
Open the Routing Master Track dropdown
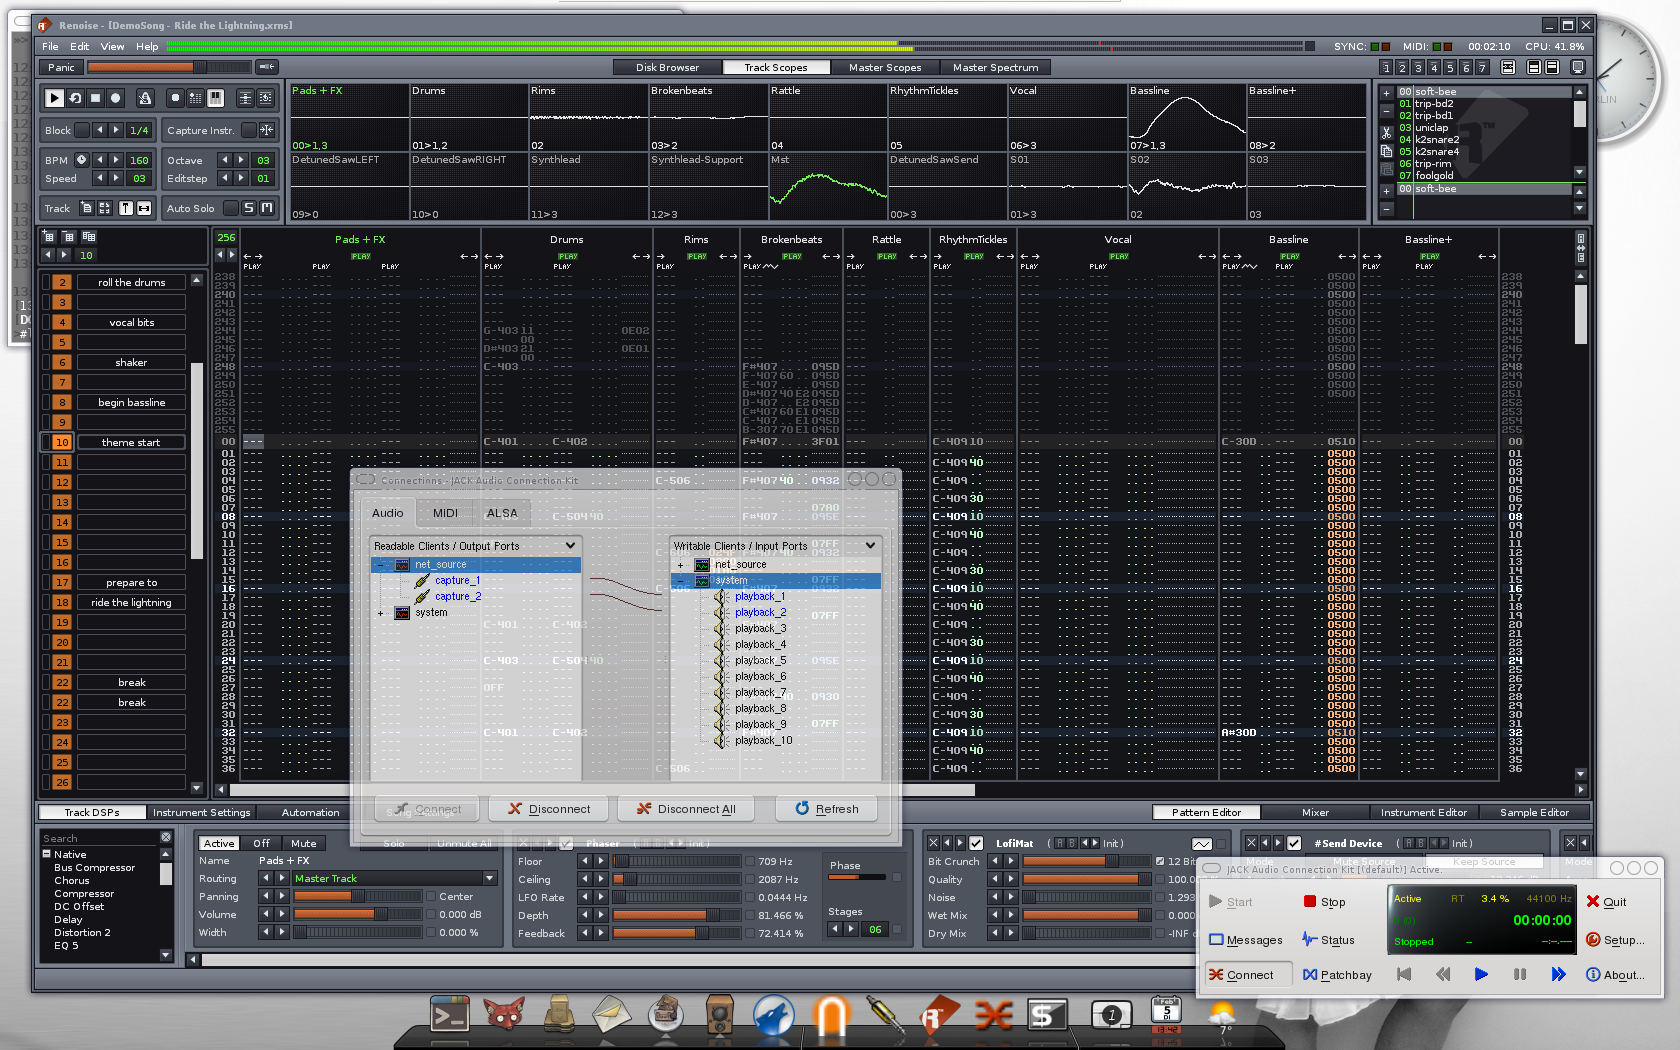point(395,878)
